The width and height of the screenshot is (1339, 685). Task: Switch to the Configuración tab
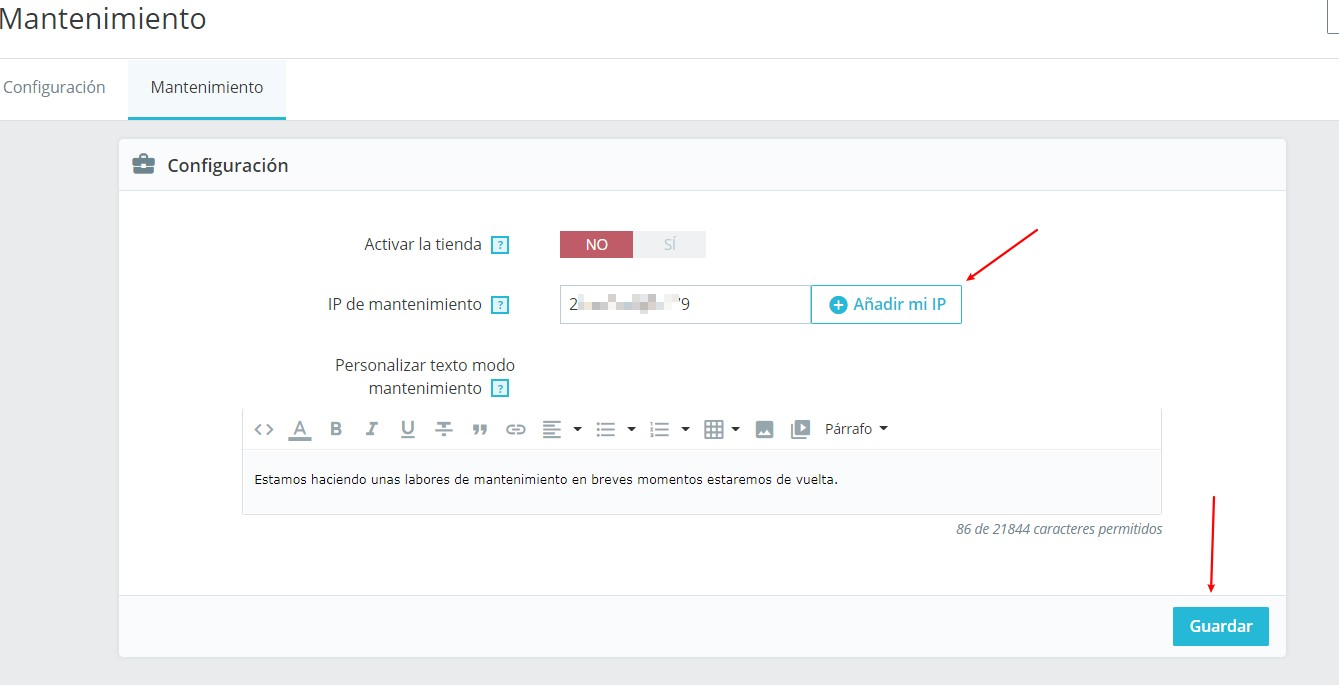tap(55, 88)
